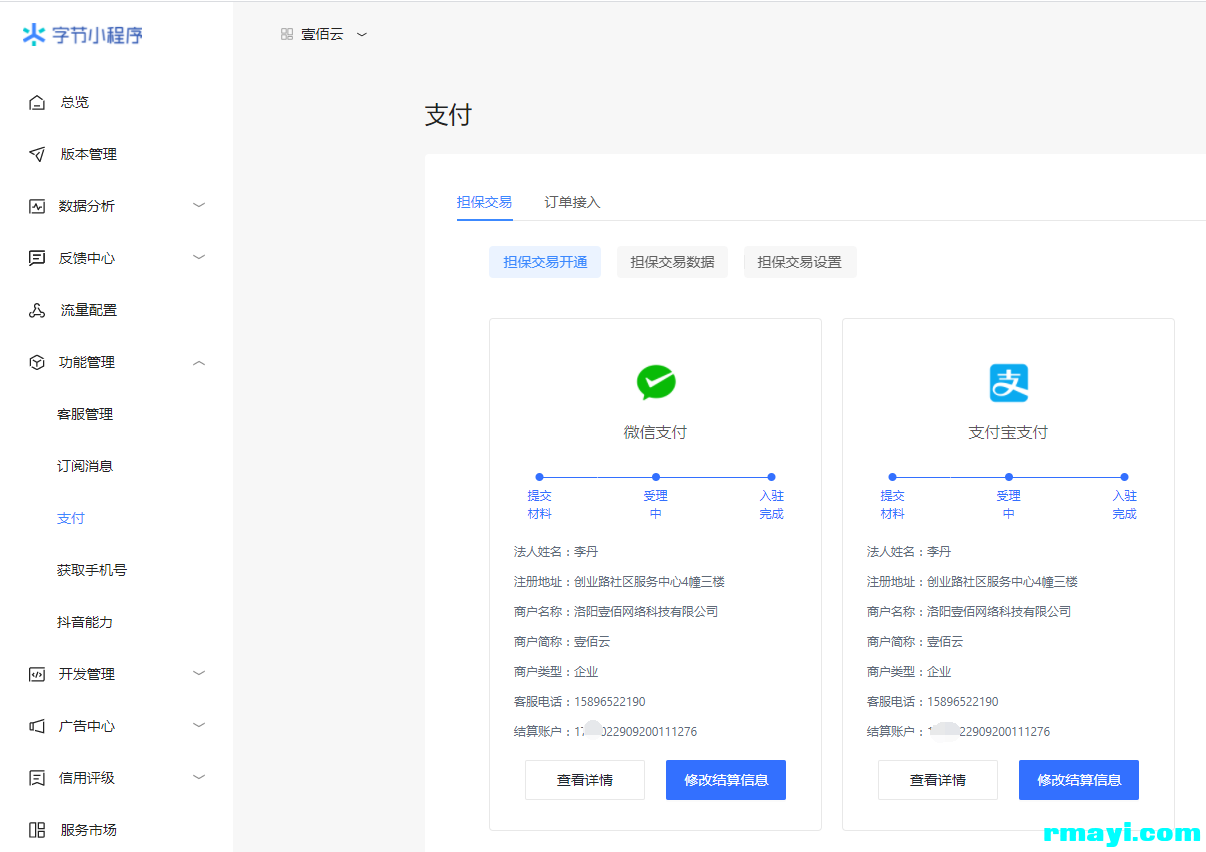Click the 开发管理 code icon
This screenshot has width=1206, height=852.
click(37, 674)
